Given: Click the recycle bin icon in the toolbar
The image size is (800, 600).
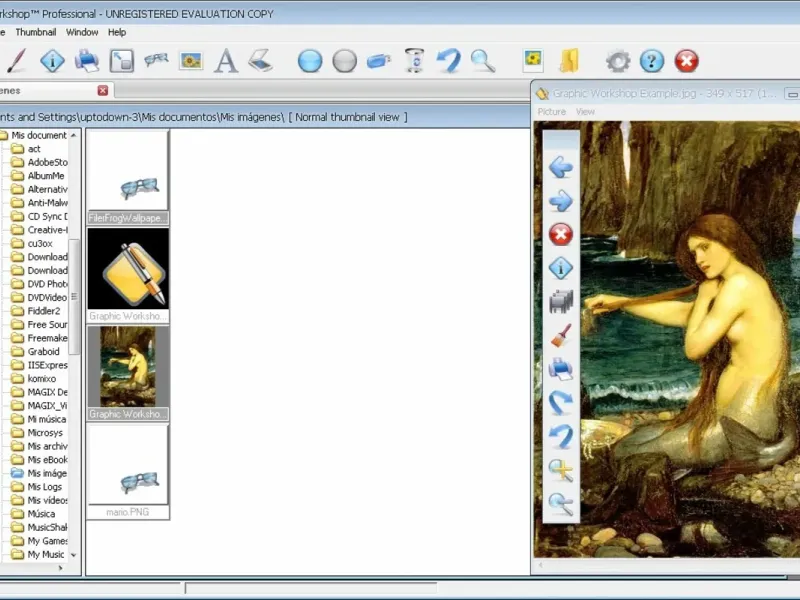Looking at the screenshot, I should tap(414, 61).
